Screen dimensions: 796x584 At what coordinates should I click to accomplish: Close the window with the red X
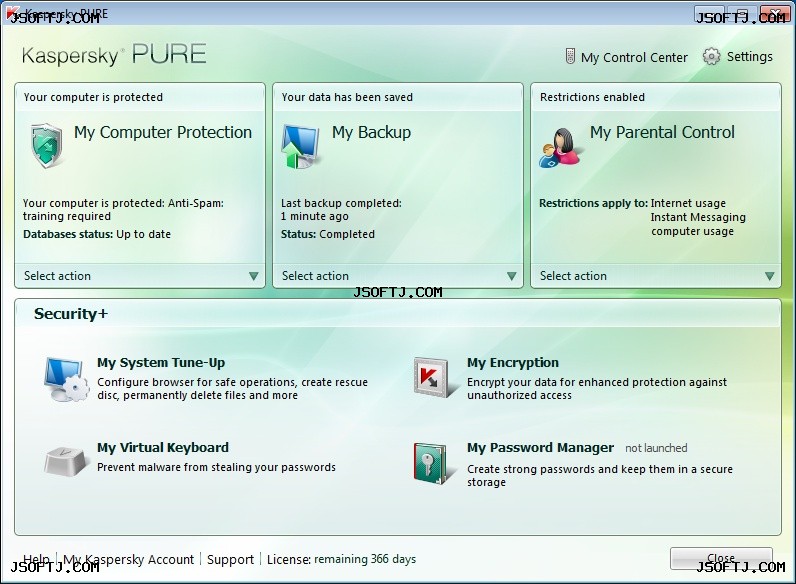[x=776, y=14]
